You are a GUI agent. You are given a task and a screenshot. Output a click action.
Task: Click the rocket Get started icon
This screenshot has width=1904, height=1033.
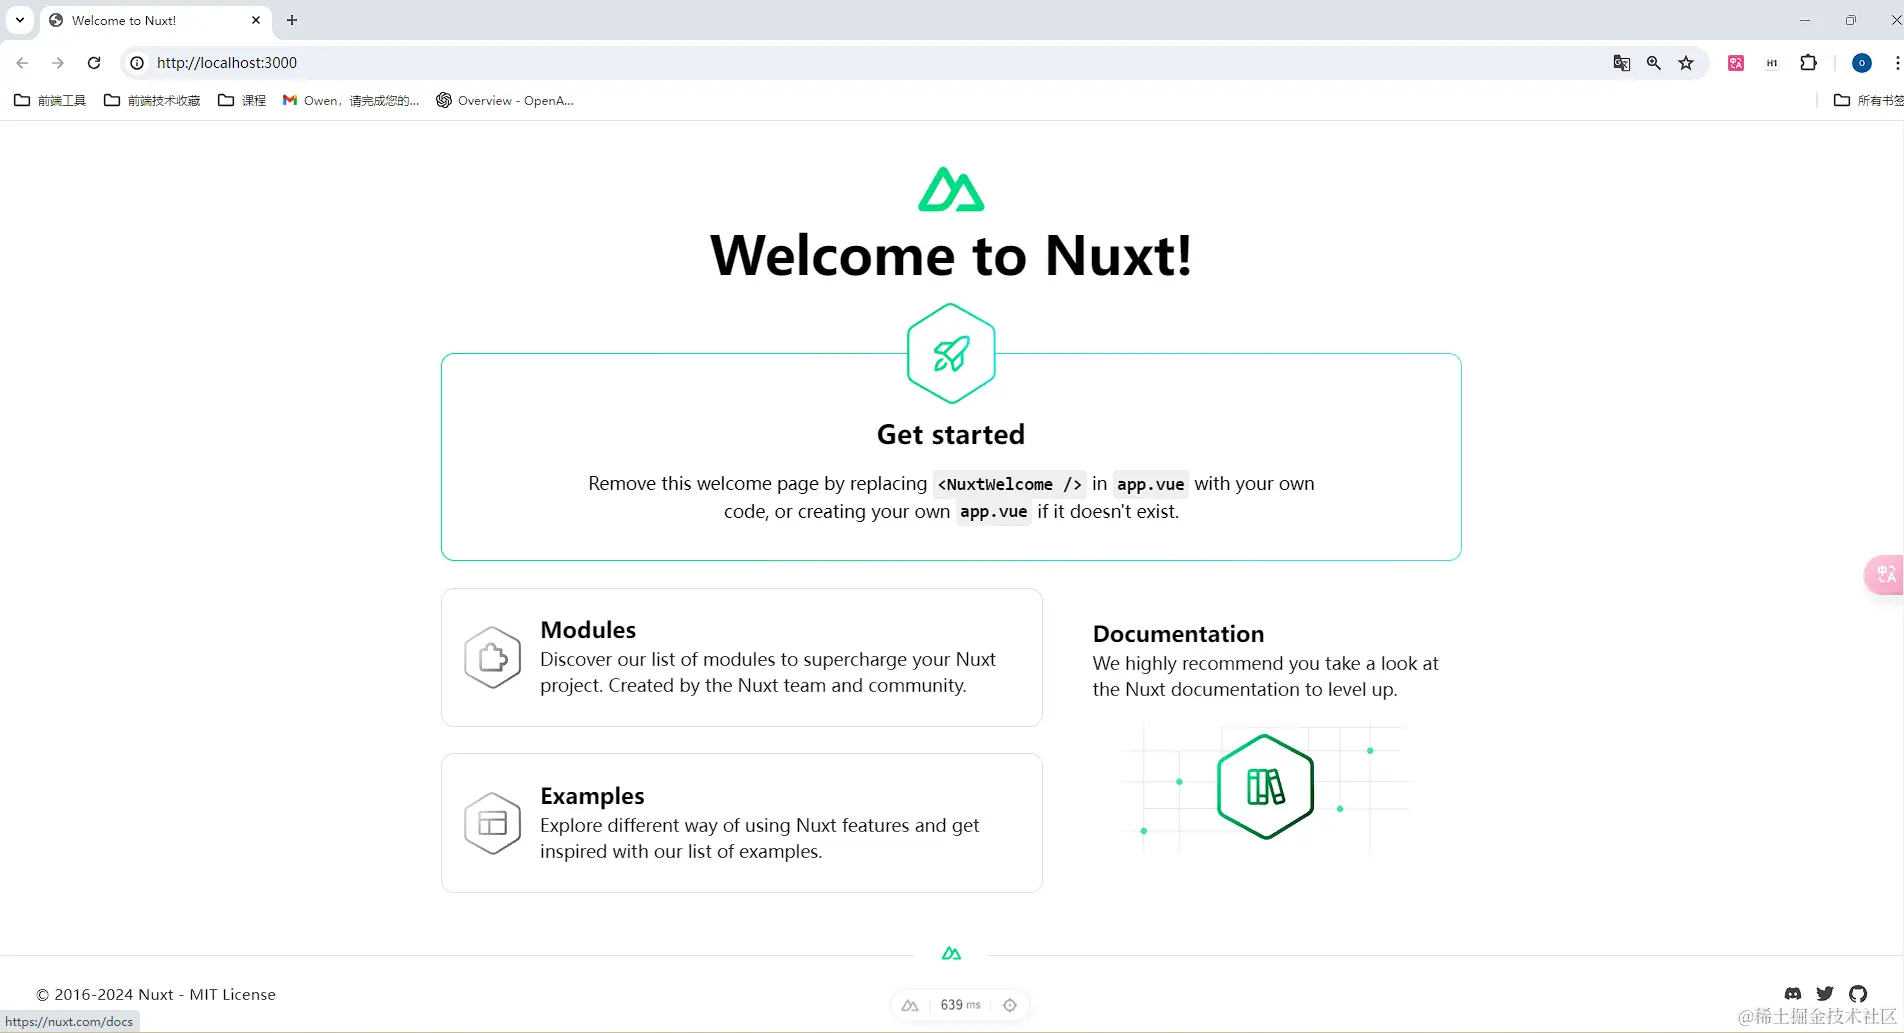coord(951,353)
